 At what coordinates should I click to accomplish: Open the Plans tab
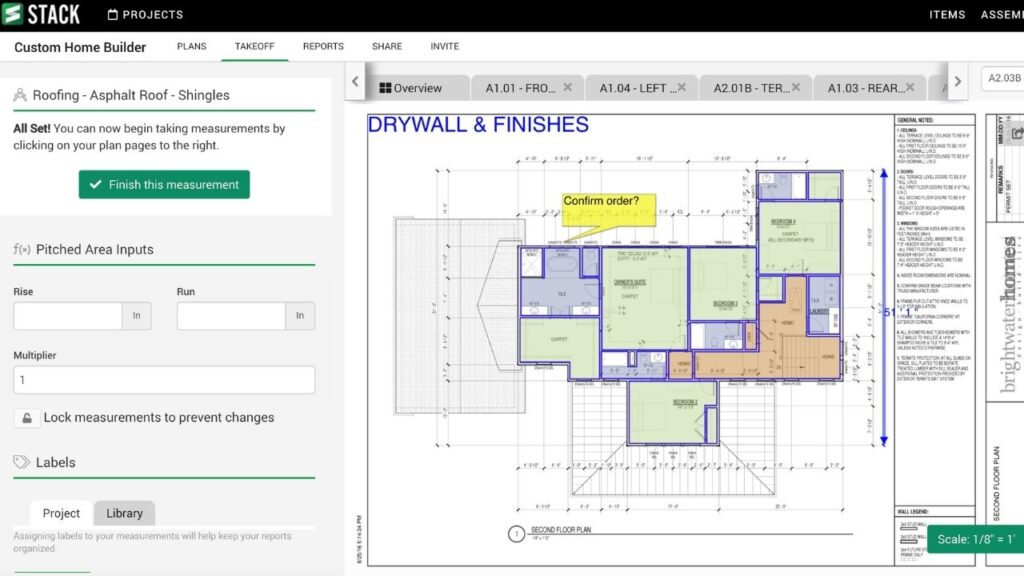tap(192, 46)
